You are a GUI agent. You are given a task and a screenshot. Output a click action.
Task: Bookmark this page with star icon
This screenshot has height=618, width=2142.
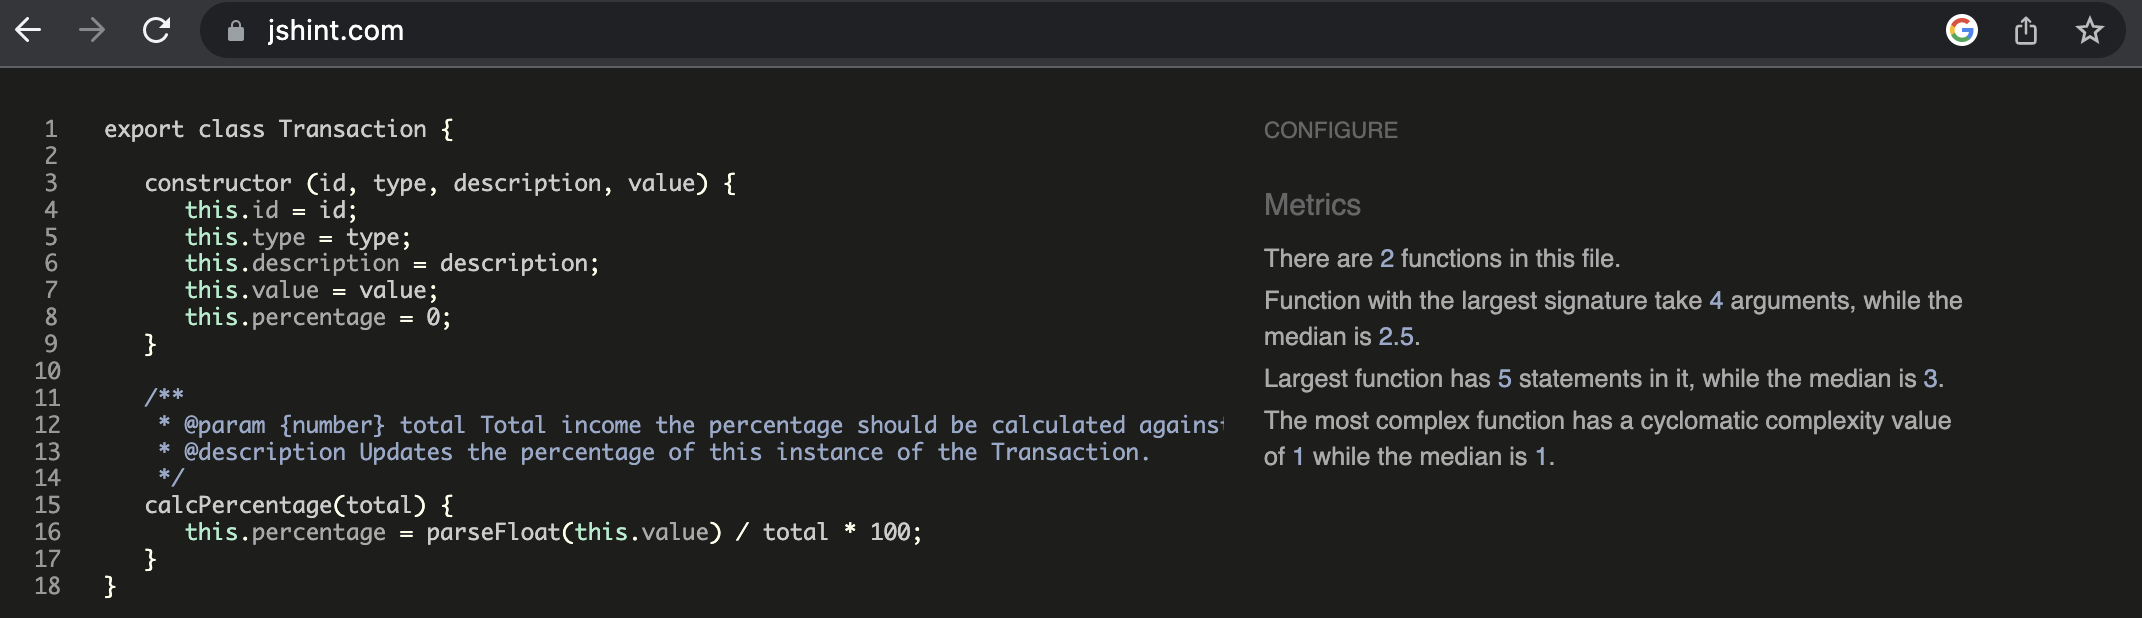pos(2089,30)
